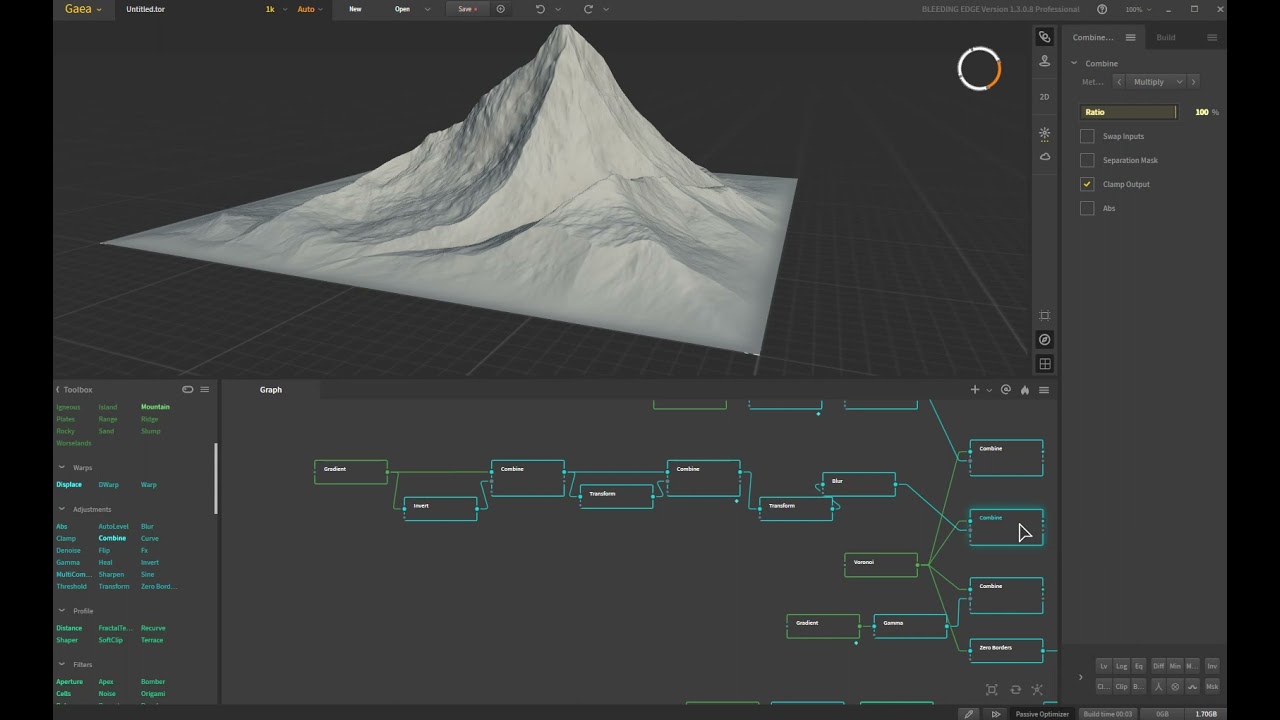Click the four-pane grid layout icon
Screen dimensions: 1280x720
click(x=1044, y=364)
